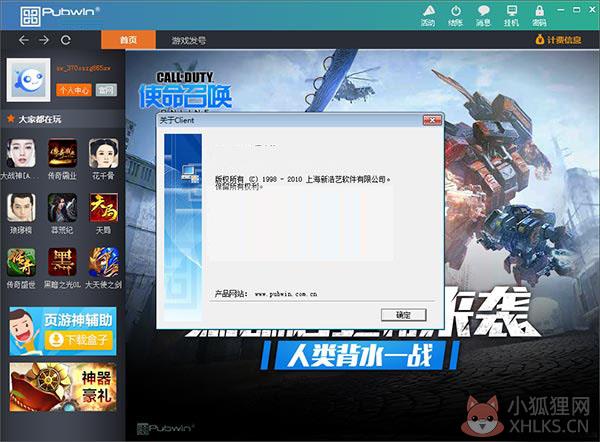The width and height of the screenshot is (600, 442).
Task: Click the 神器豪礼 banner
Action: coord(63,387)
